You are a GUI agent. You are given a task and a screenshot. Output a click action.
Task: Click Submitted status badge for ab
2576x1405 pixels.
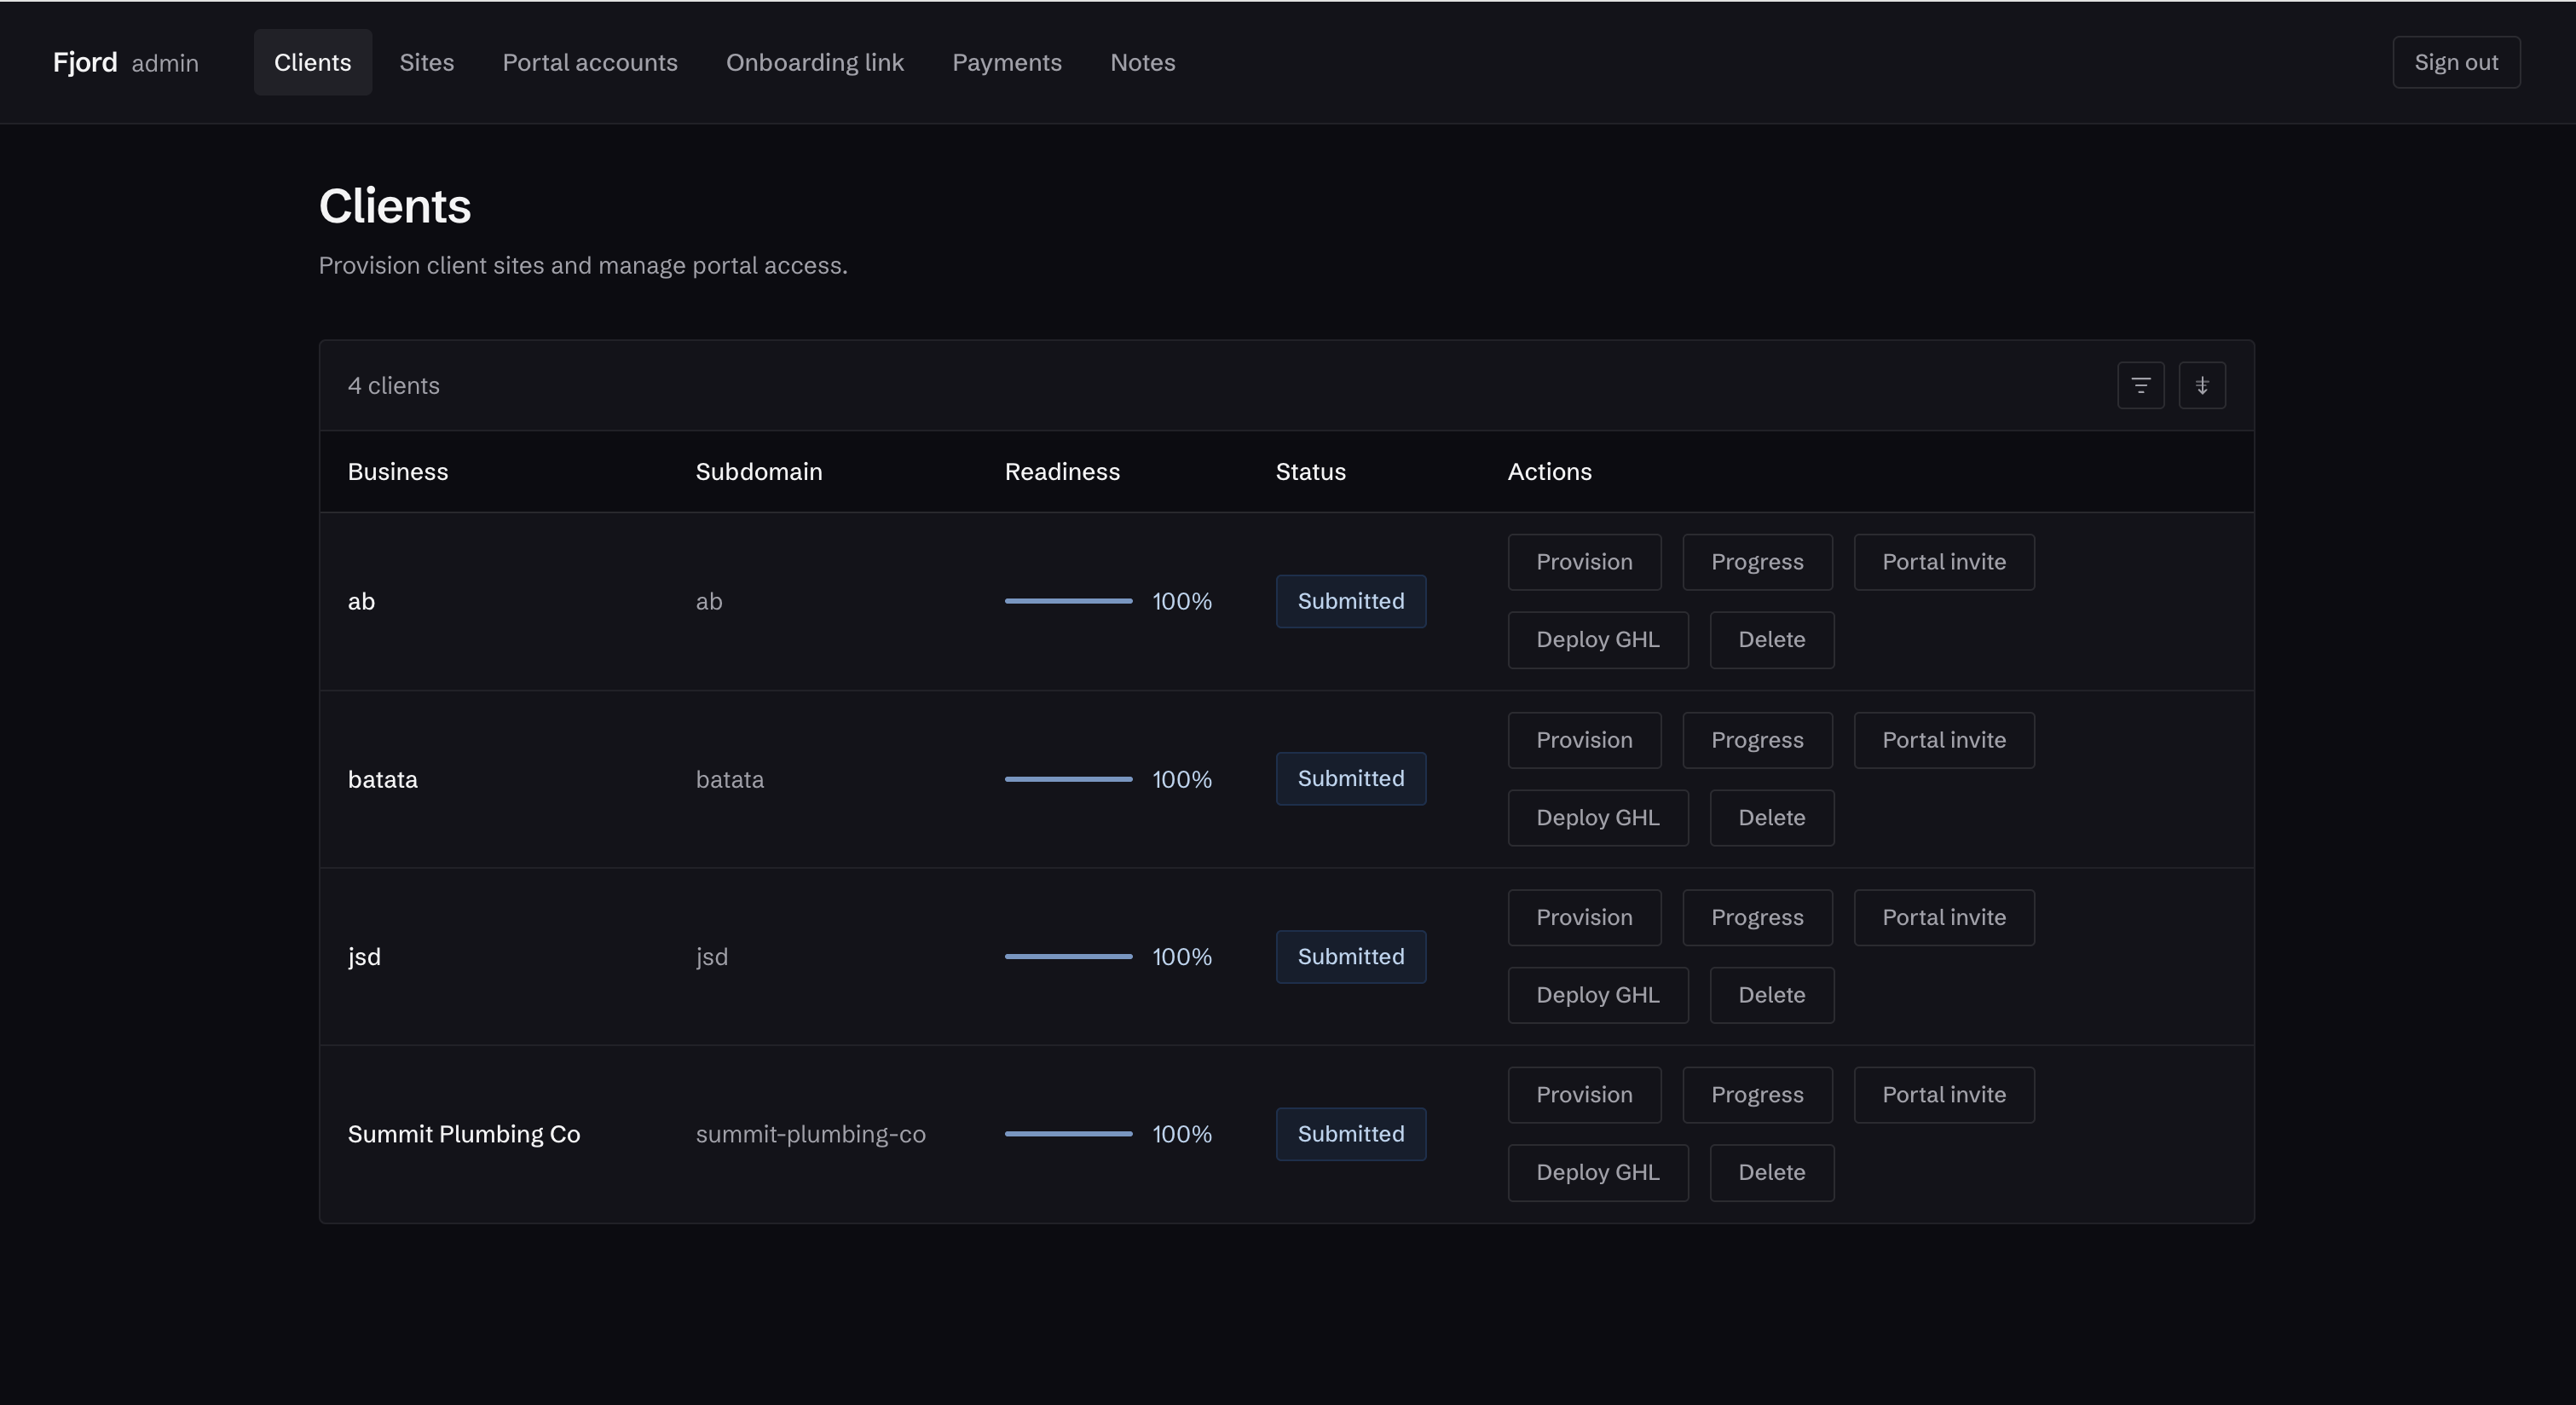(x=1351, y=601)
